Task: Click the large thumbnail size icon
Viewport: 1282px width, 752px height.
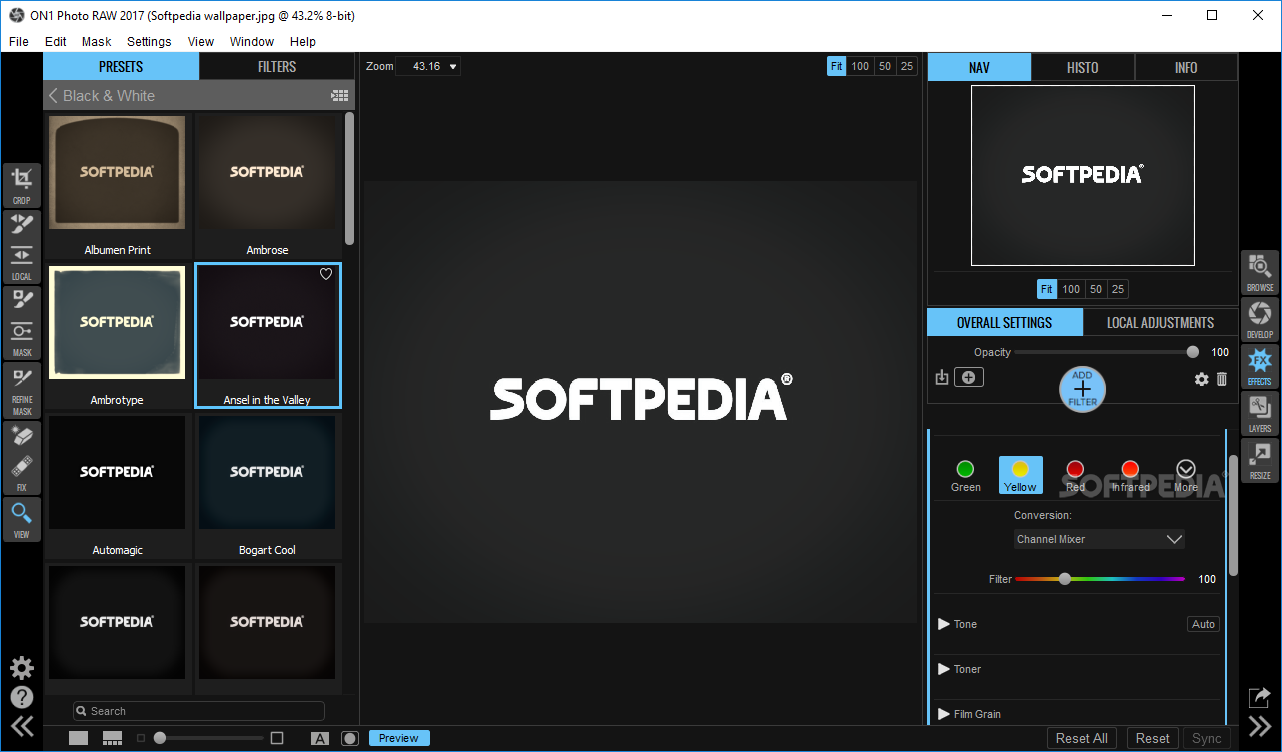Action: [x=277, y=738]
